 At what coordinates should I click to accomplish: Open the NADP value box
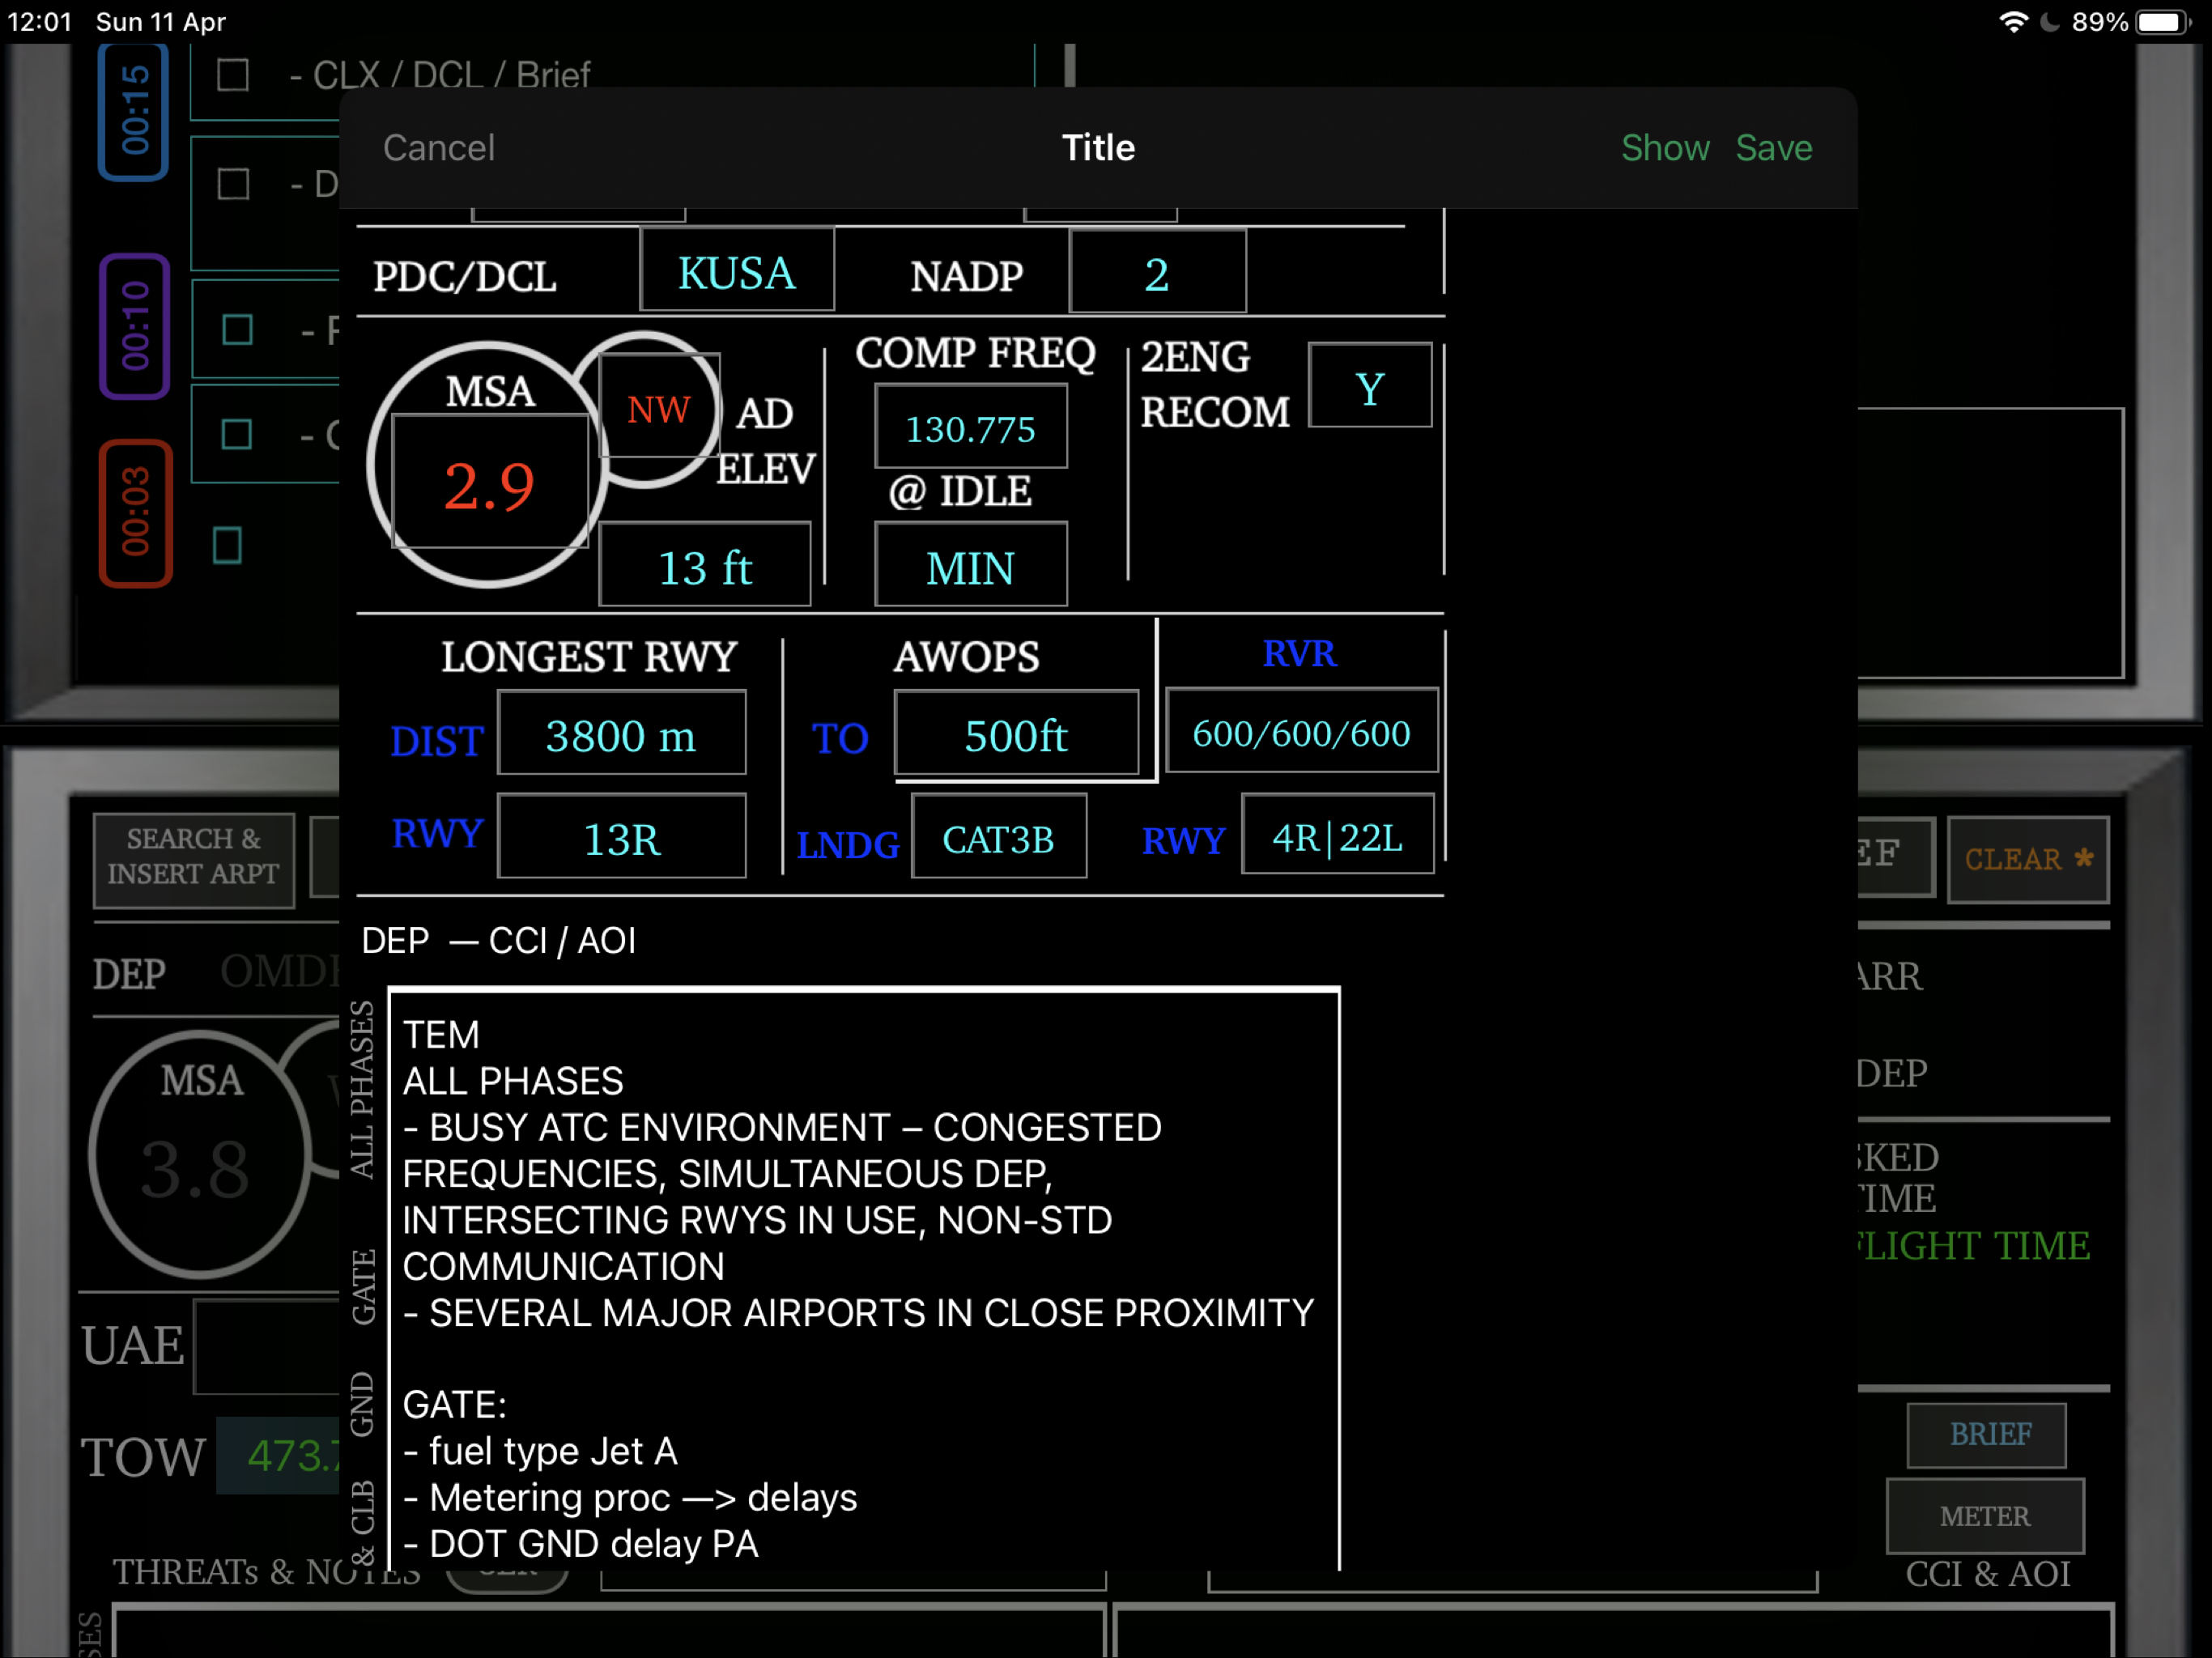[x=1157, y=274]
